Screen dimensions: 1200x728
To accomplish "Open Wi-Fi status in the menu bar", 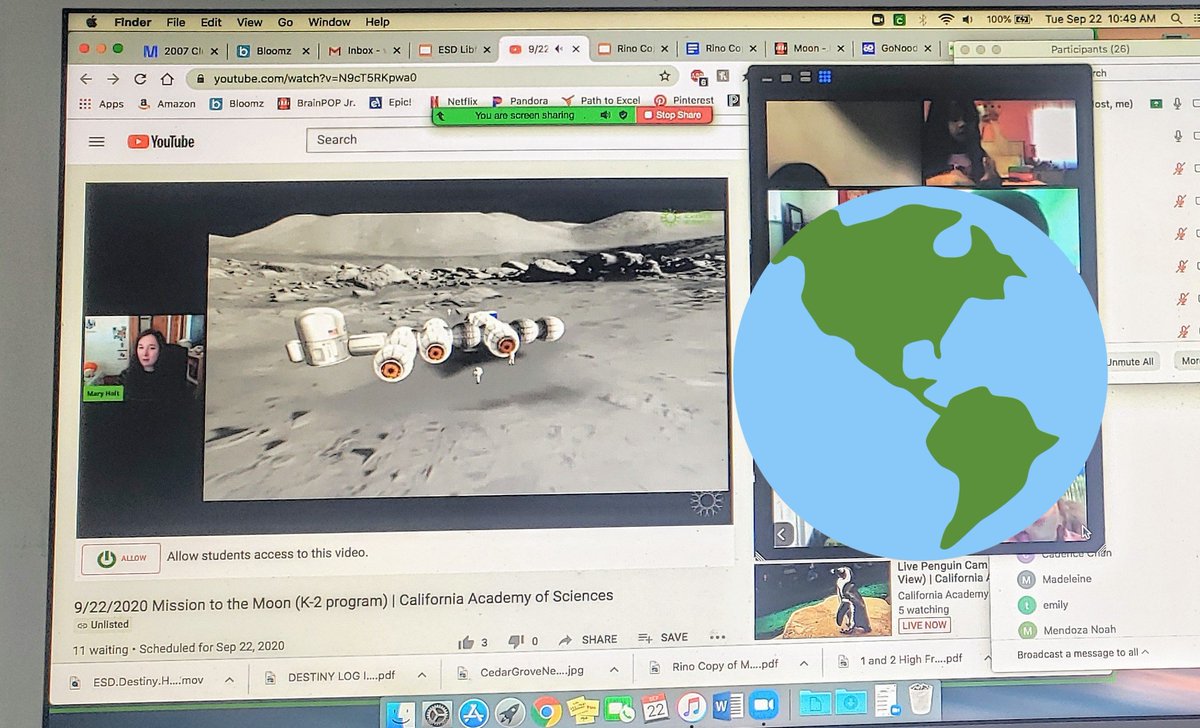I will coord(945,20).
